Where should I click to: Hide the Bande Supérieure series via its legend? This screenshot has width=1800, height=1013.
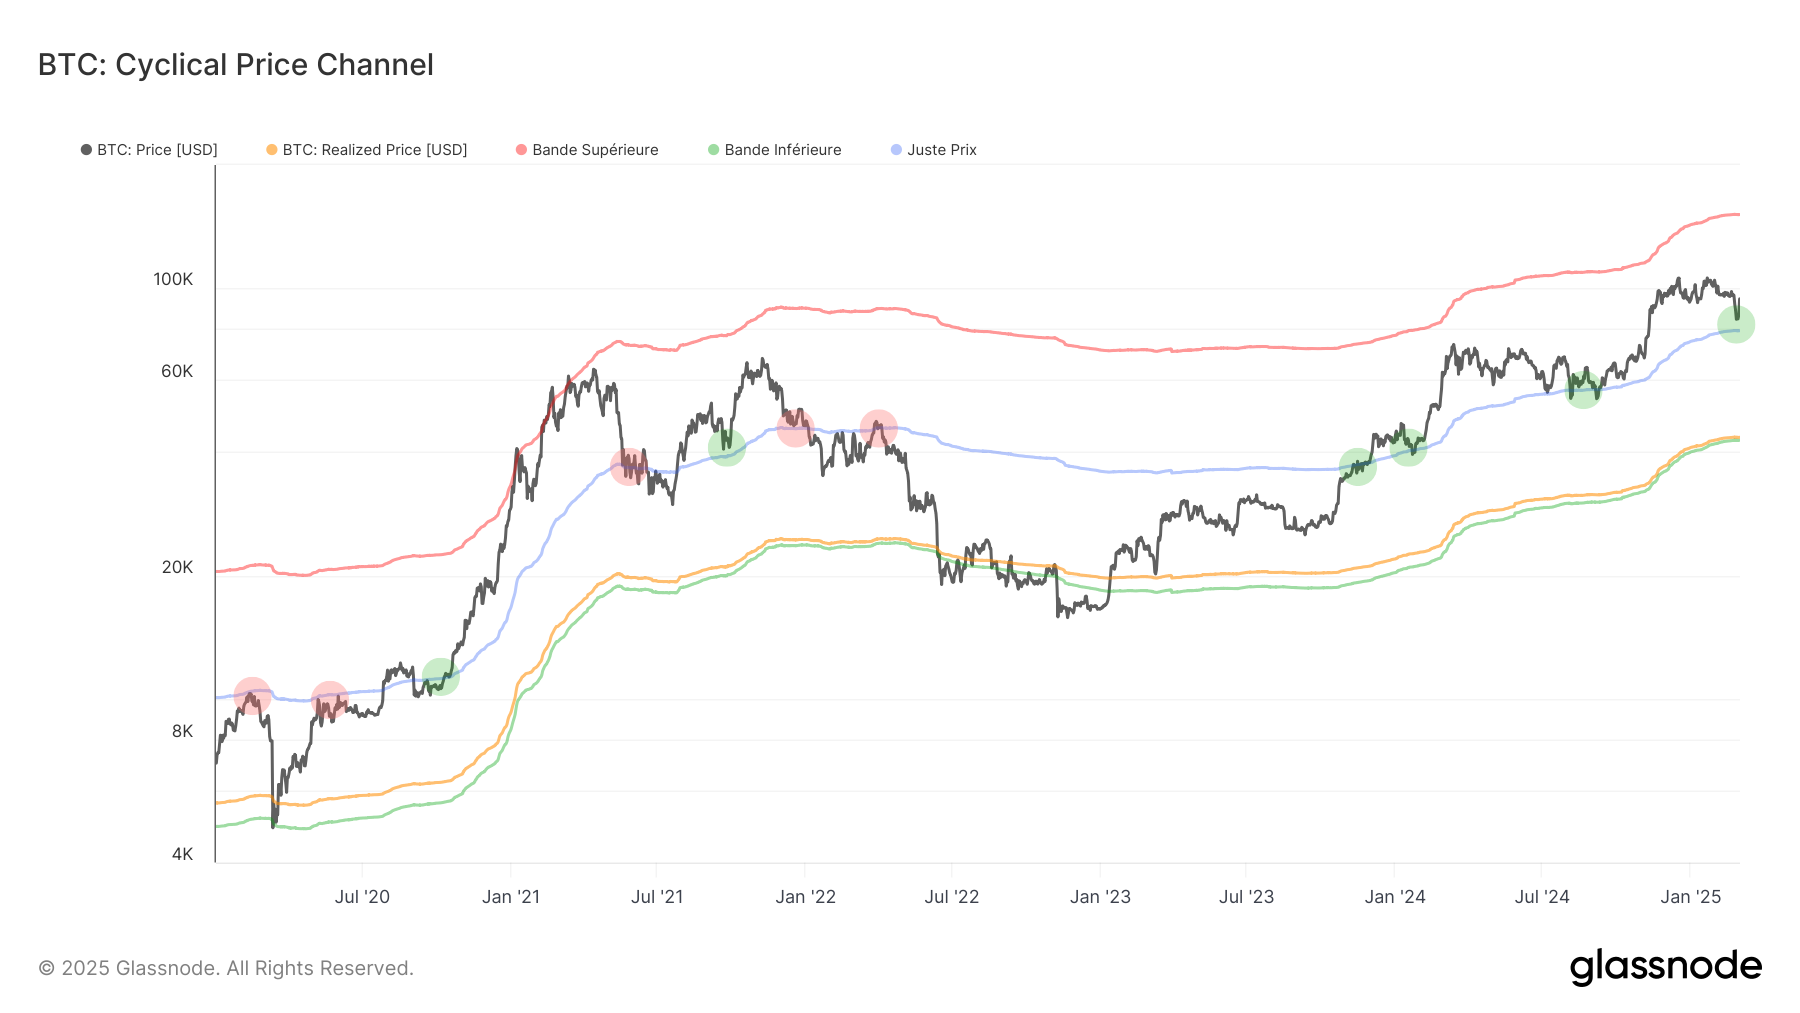(x=594, y=149)
